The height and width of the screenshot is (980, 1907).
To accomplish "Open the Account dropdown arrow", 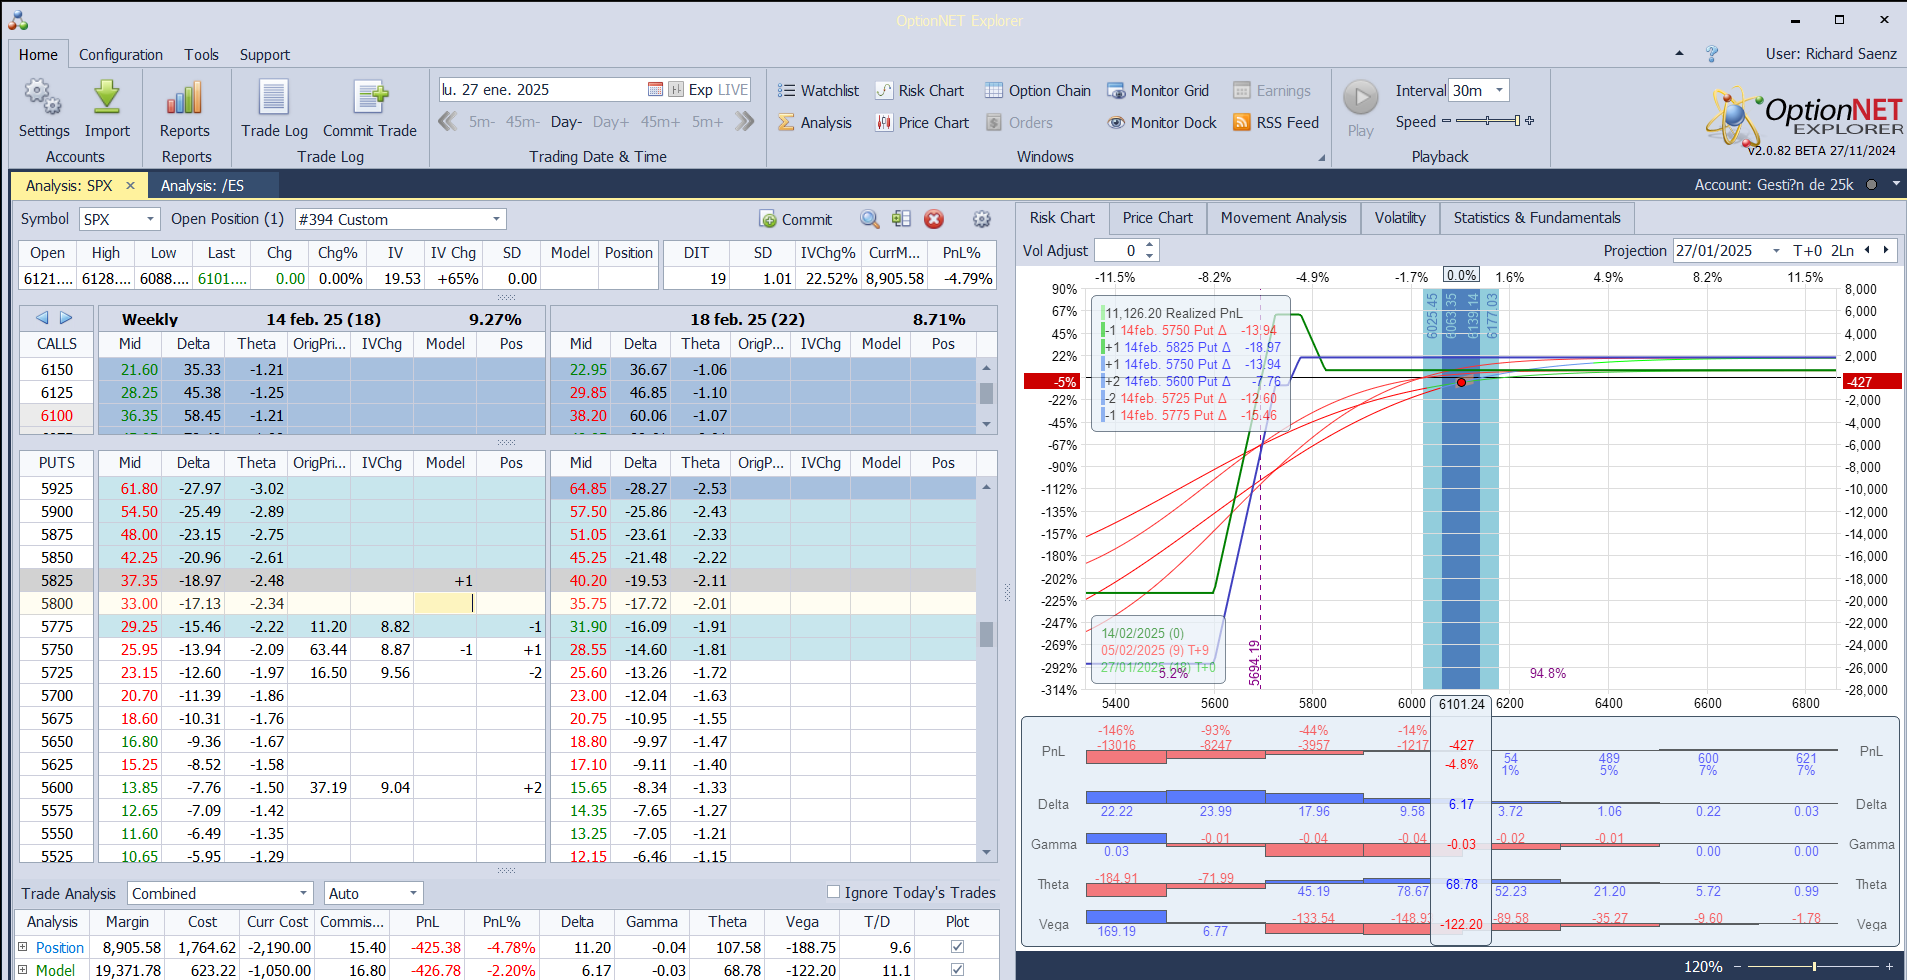I will 1896,184.
